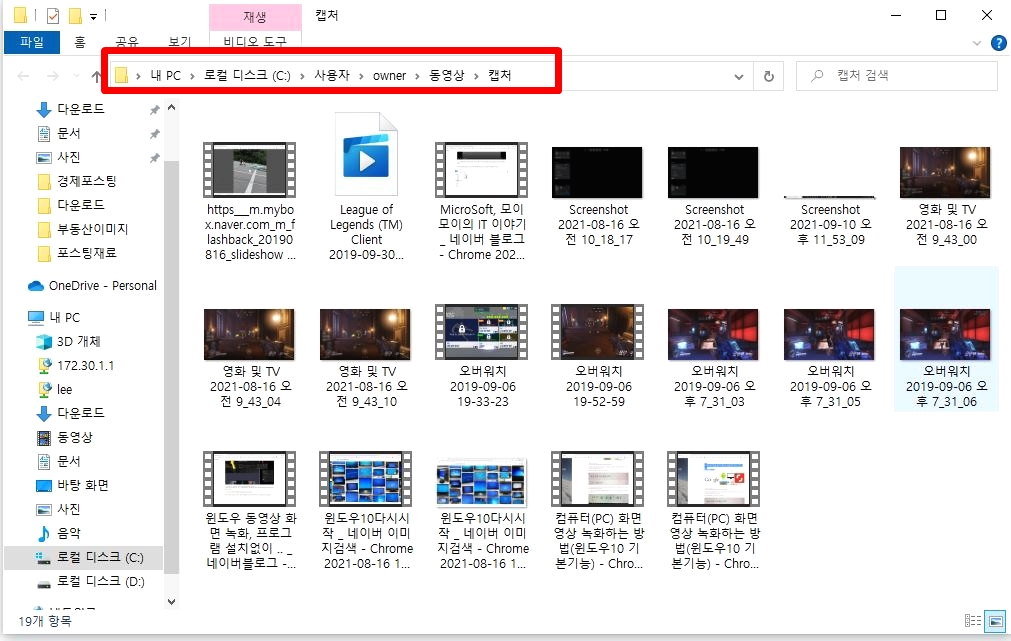Image resolution: width=1011 pixels, height=641 pixels.
Task: Select 영화 및 TV 2021-08-16 오전 9_43_10
Action: pyautogui.click(x=366, y=358)
